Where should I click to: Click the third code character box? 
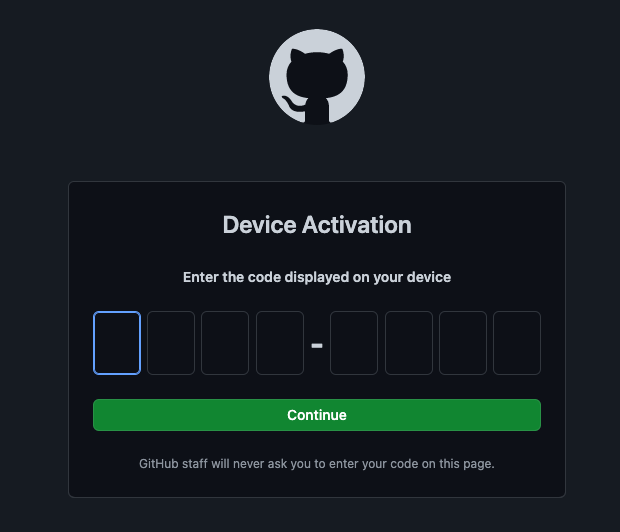[x=225, y=343]
